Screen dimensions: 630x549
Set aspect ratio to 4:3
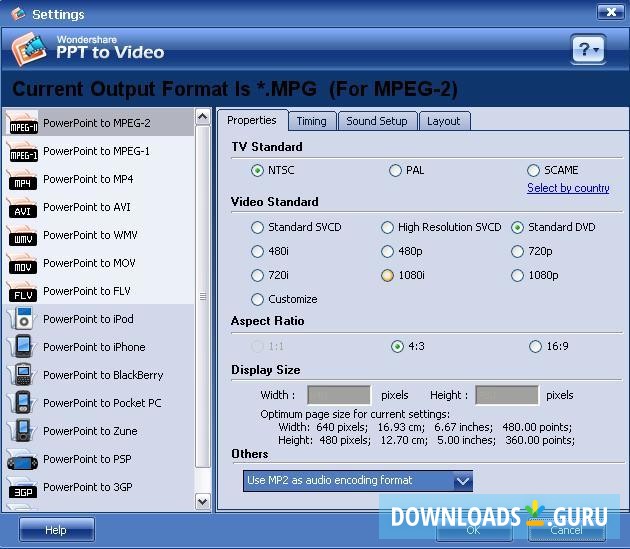pos(397,346)
